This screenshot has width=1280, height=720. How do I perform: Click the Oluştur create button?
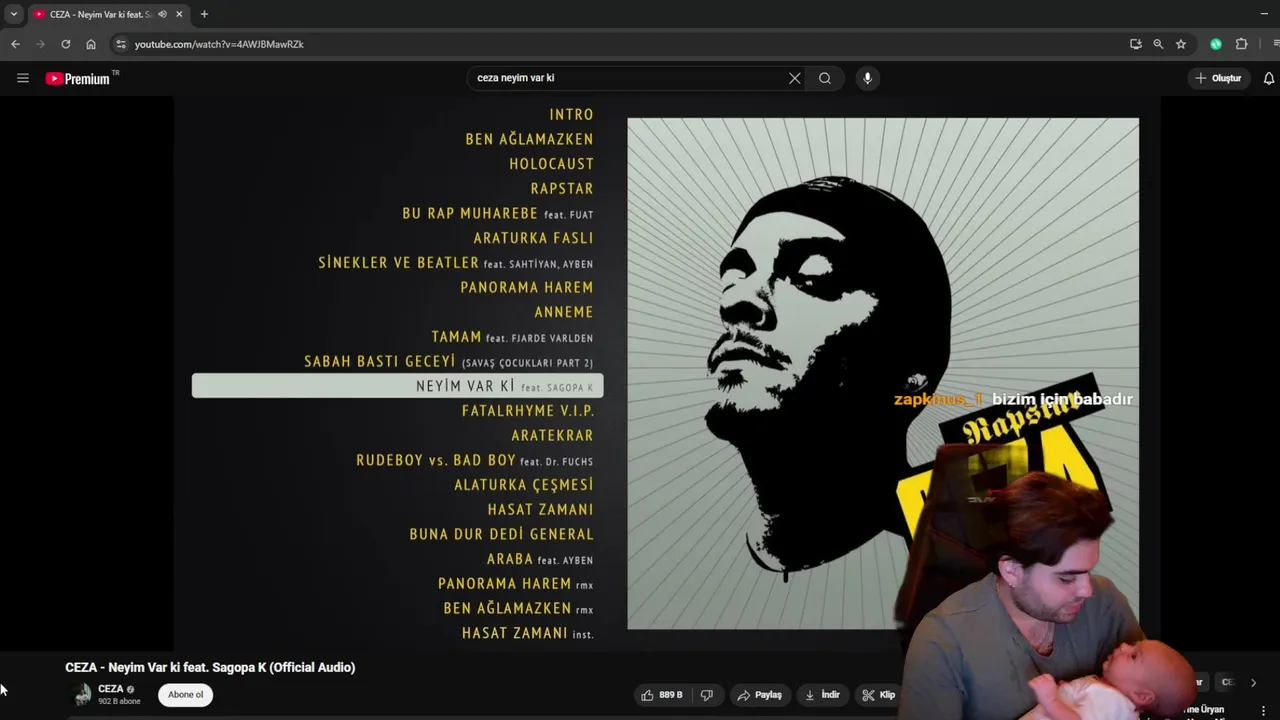click(1218, 78)
